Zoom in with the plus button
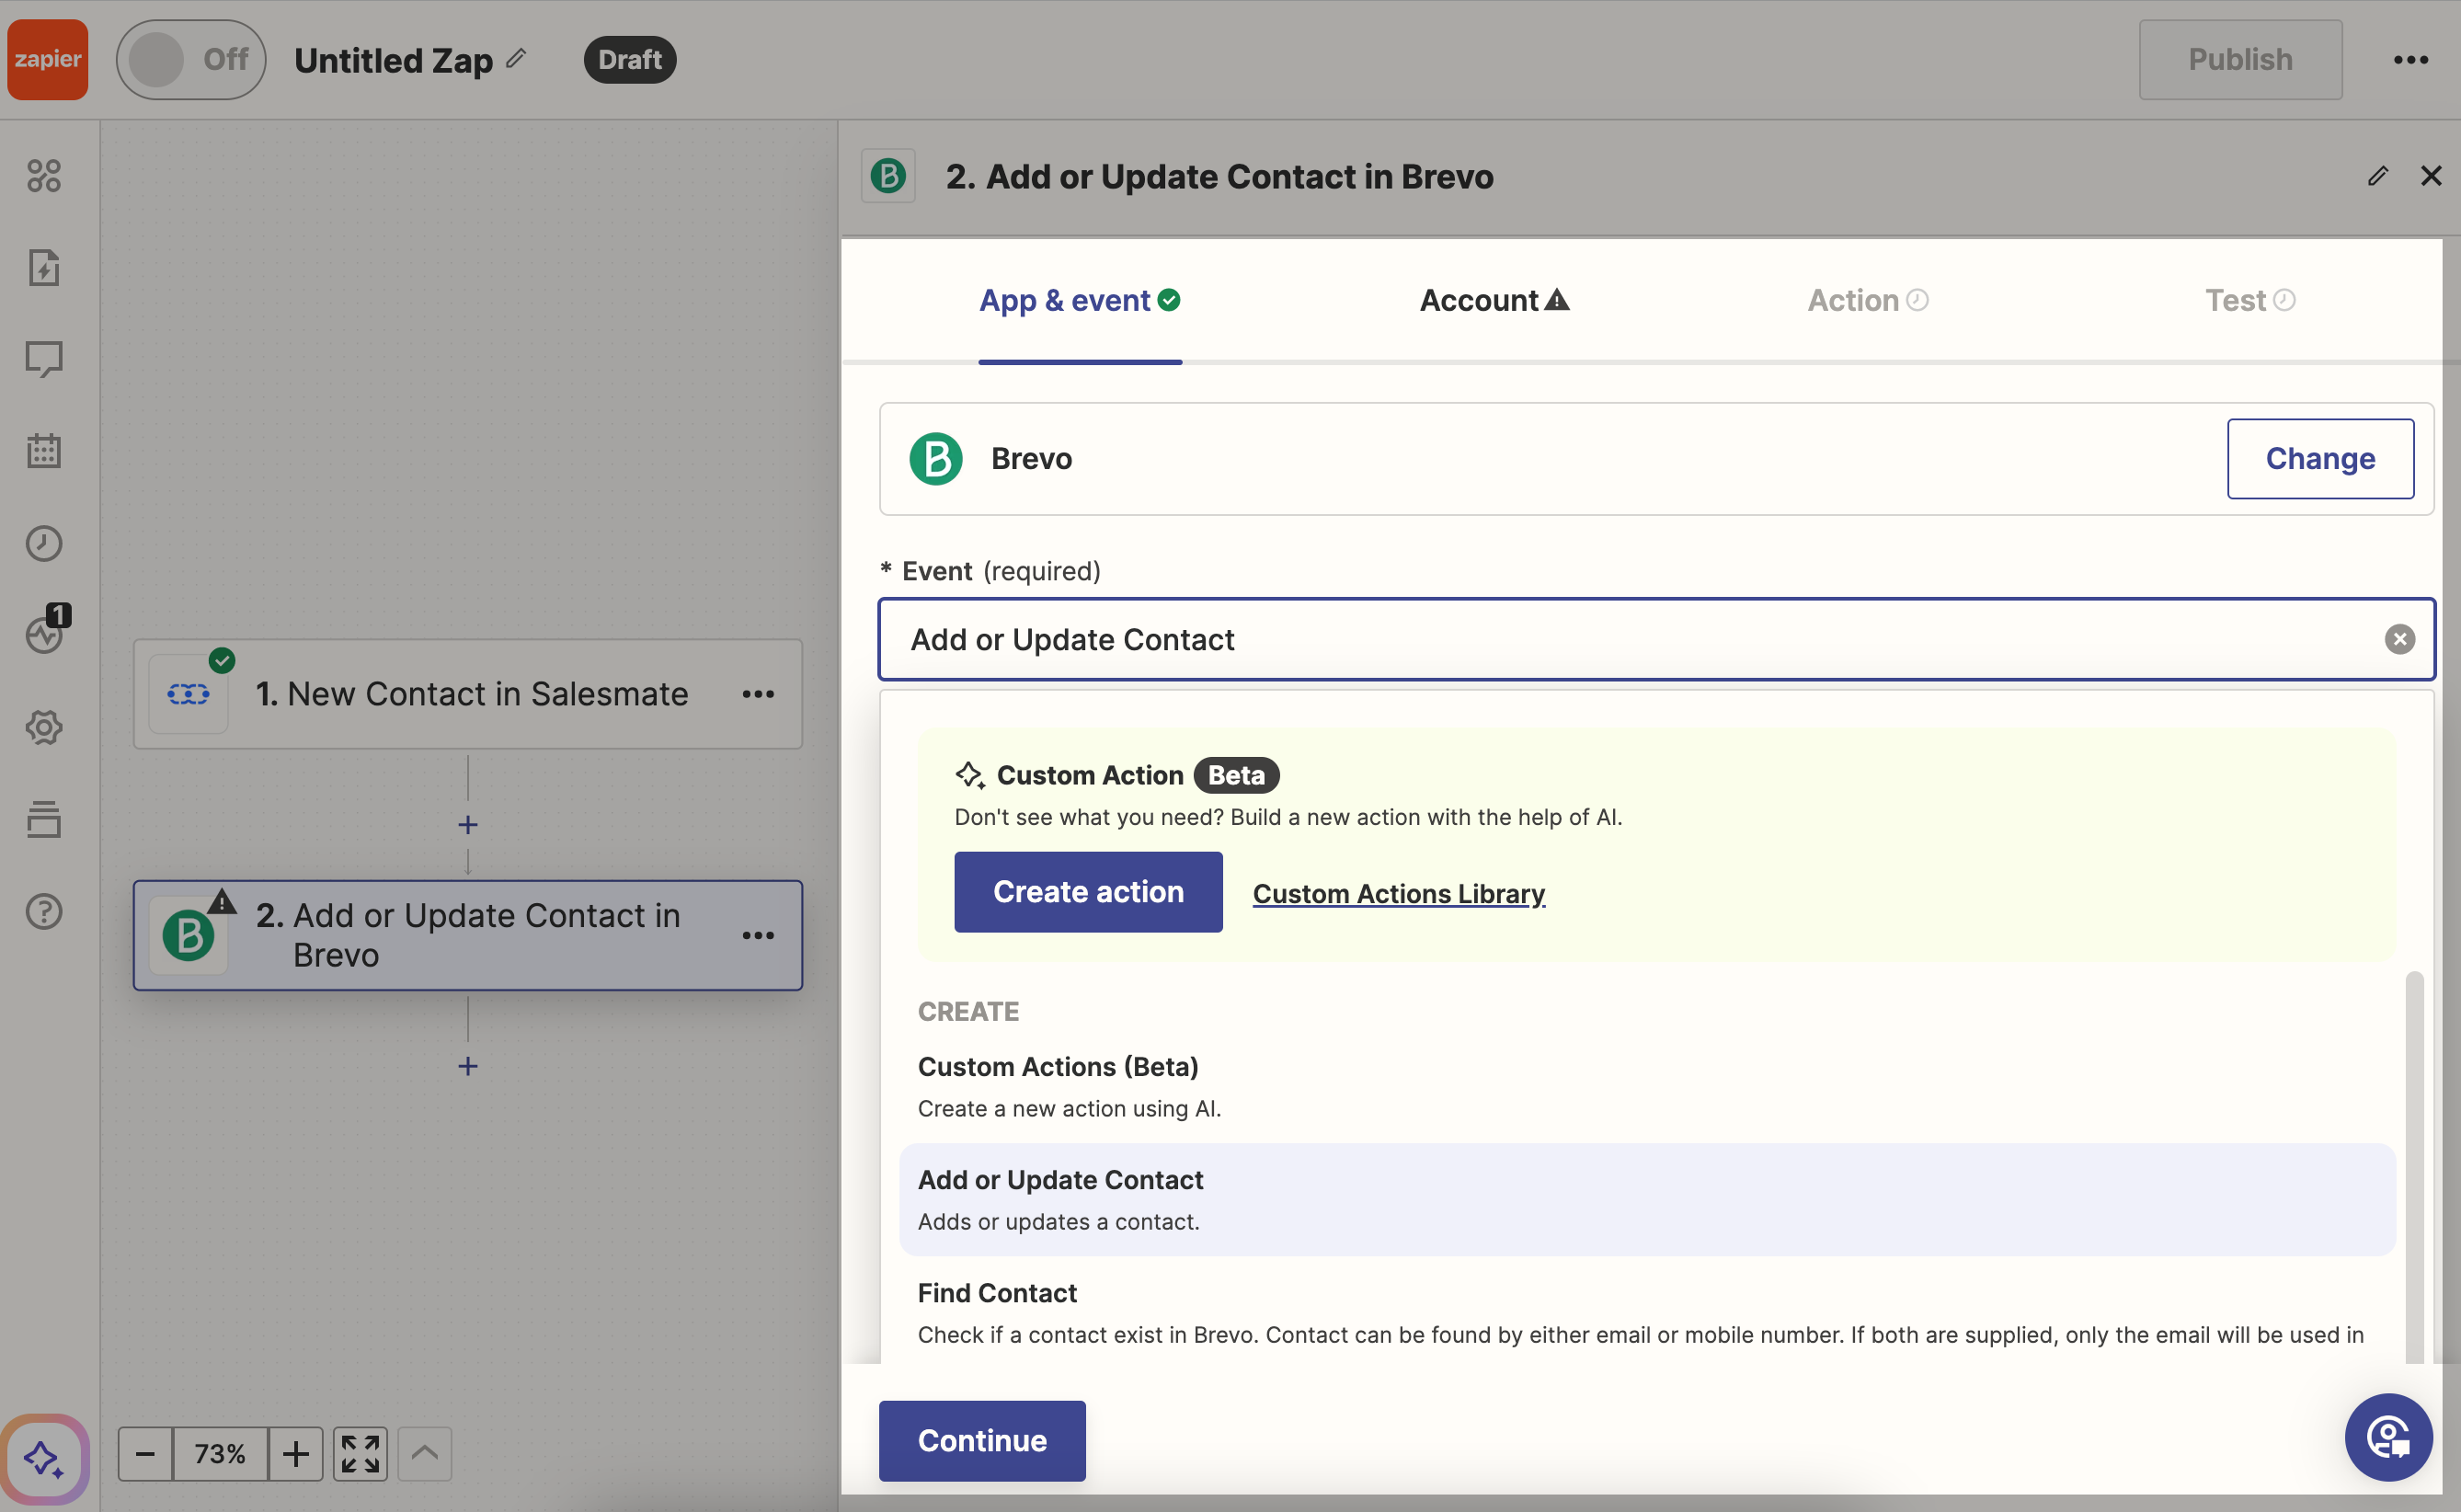Viewport: 2461px width, 1512px height. coord(295,1453)
